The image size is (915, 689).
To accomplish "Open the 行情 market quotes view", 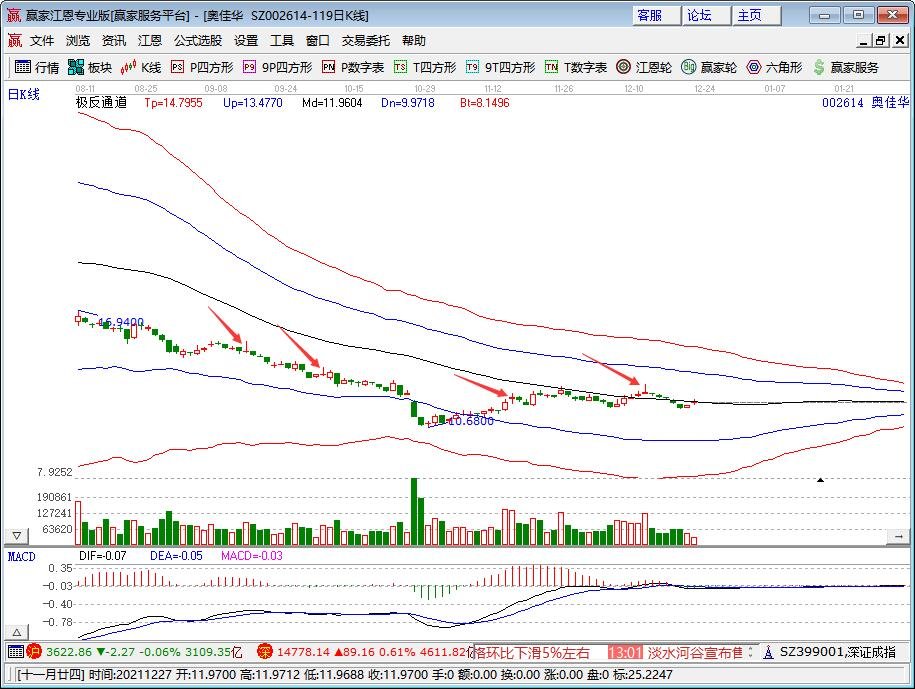I will click(x=37, y=67).
